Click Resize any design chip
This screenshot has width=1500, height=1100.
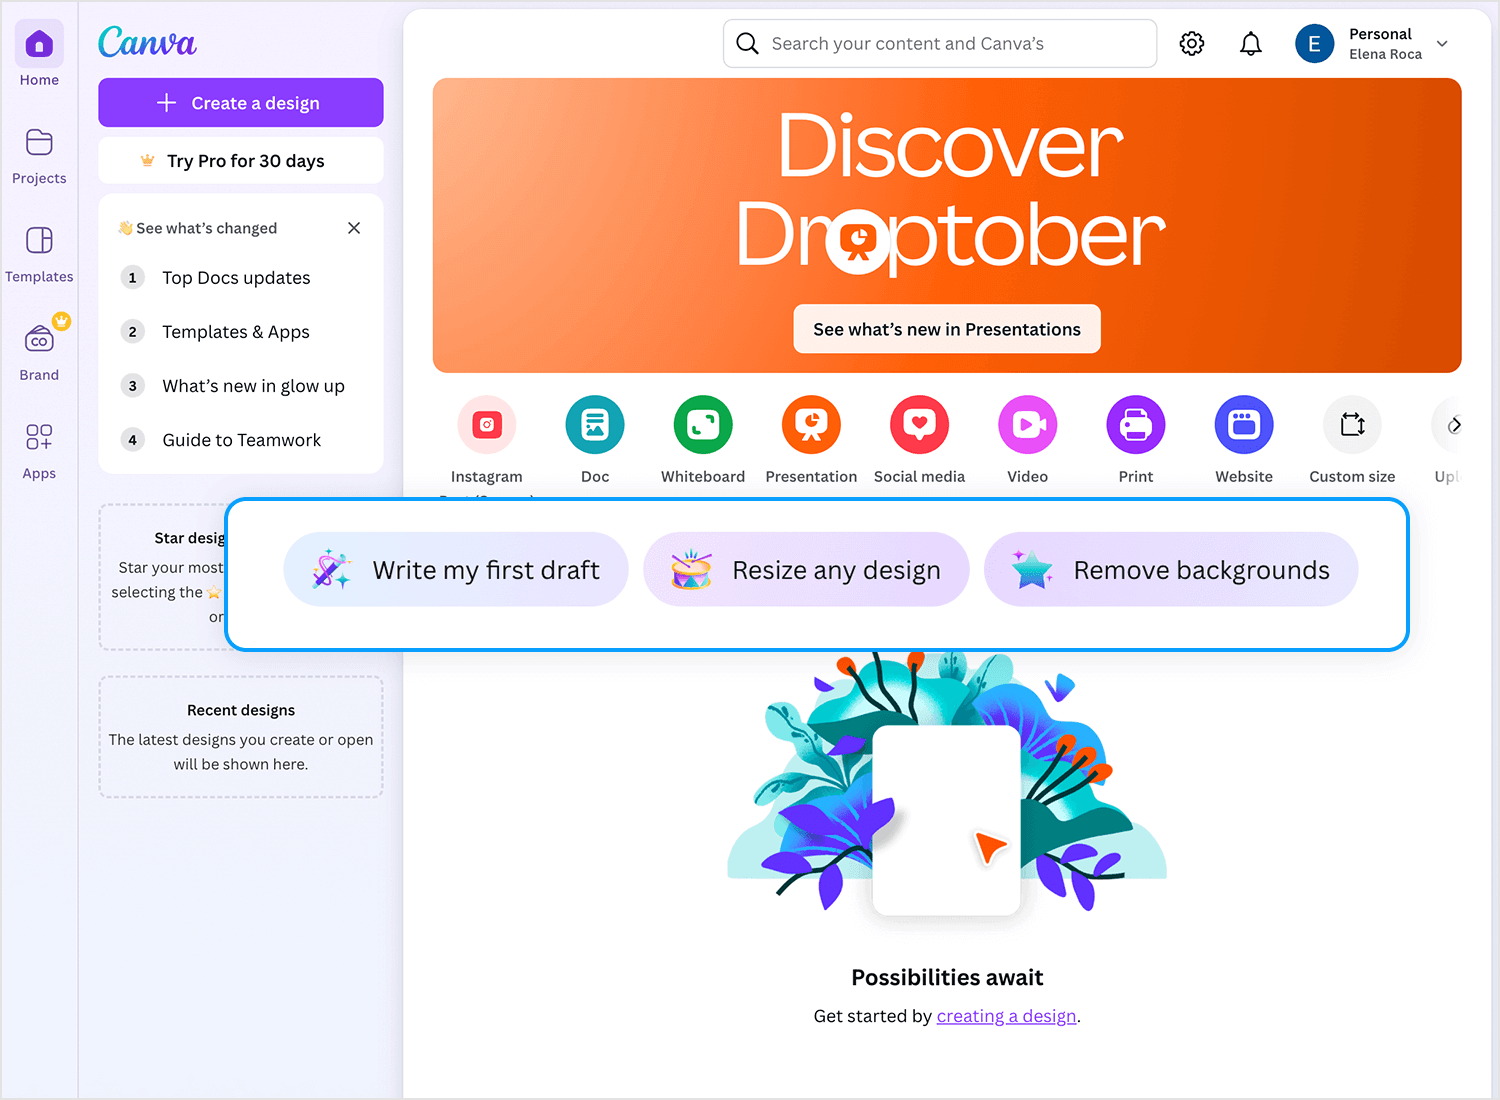click(x=806, y=570)
